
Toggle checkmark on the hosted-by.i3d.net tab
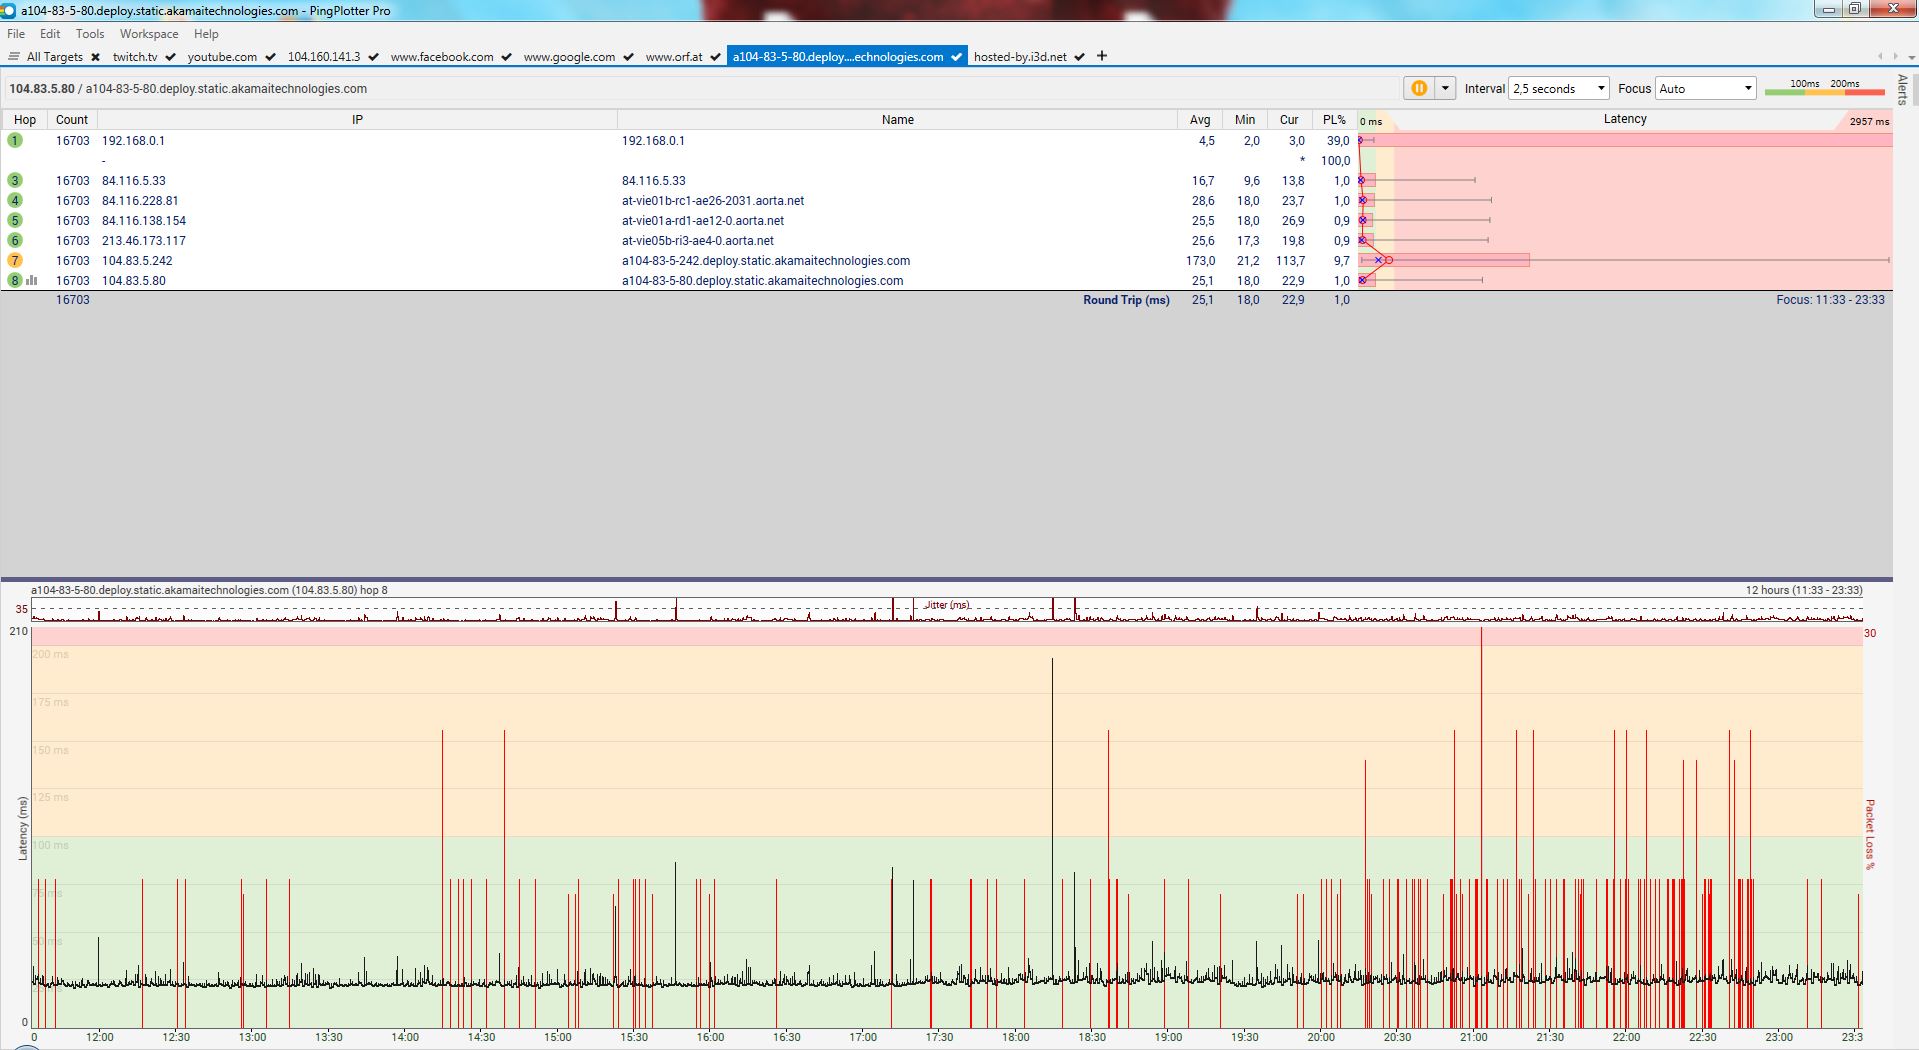[1080, 57]
